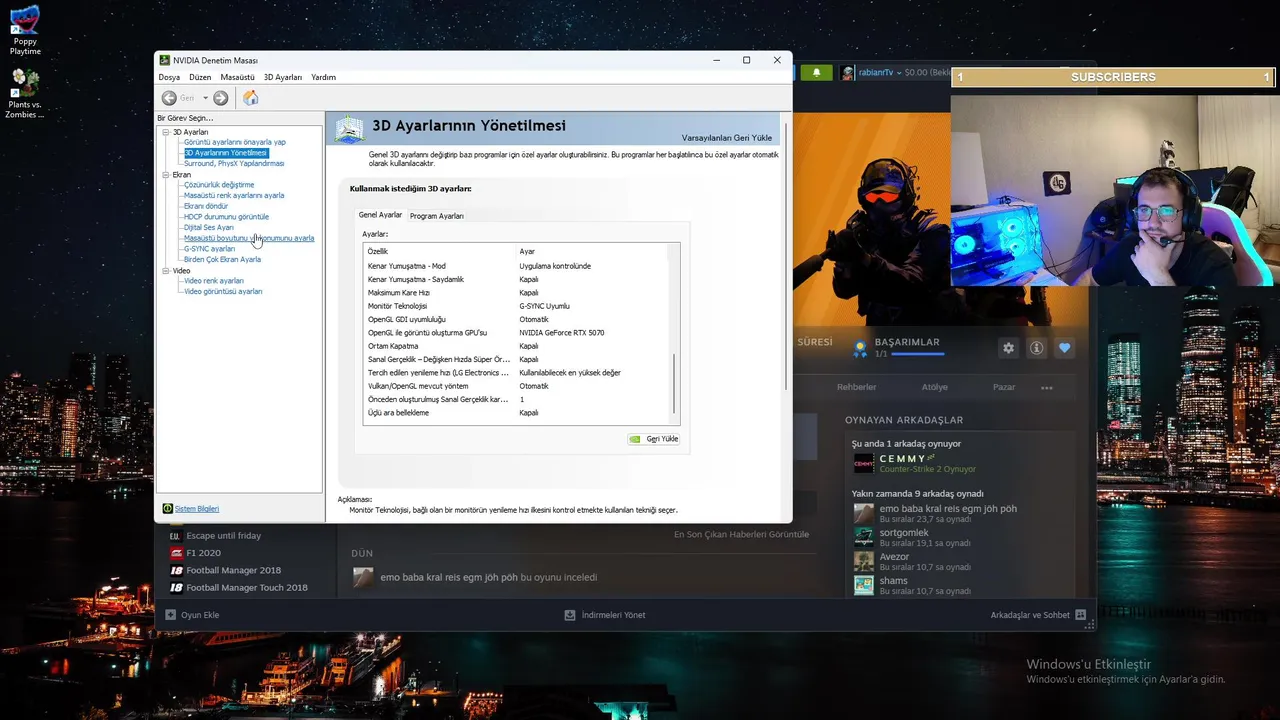Open the Dosya menu
Image resolution: width=1280 pixels, height=720 pixels.
pyautogui.click(x=169, y=77)
